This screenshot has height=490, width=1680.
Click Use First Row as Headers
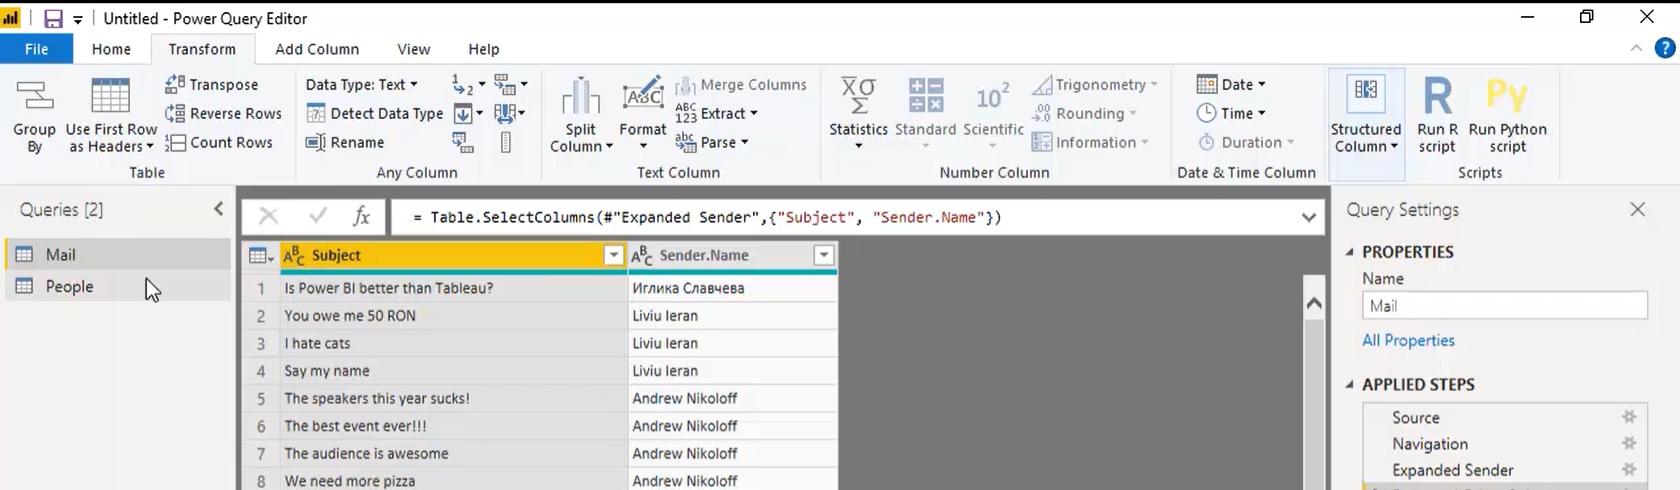pos(111,116)
